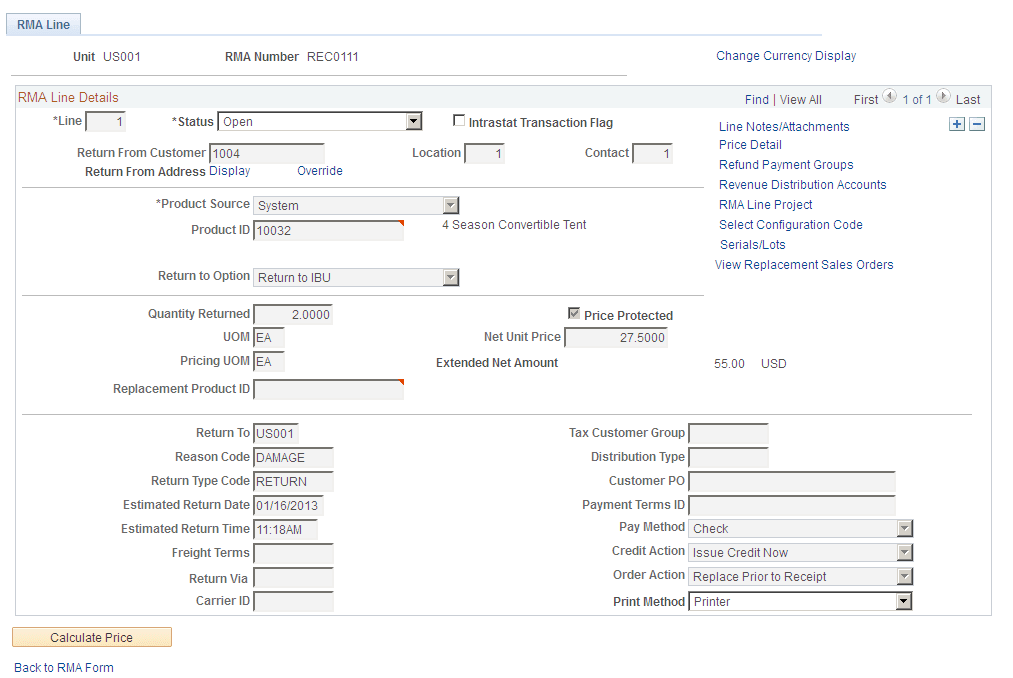The height and width of the screenshot is (678, 1013).
Task: Open the Price Detail page
Action: 750,144
